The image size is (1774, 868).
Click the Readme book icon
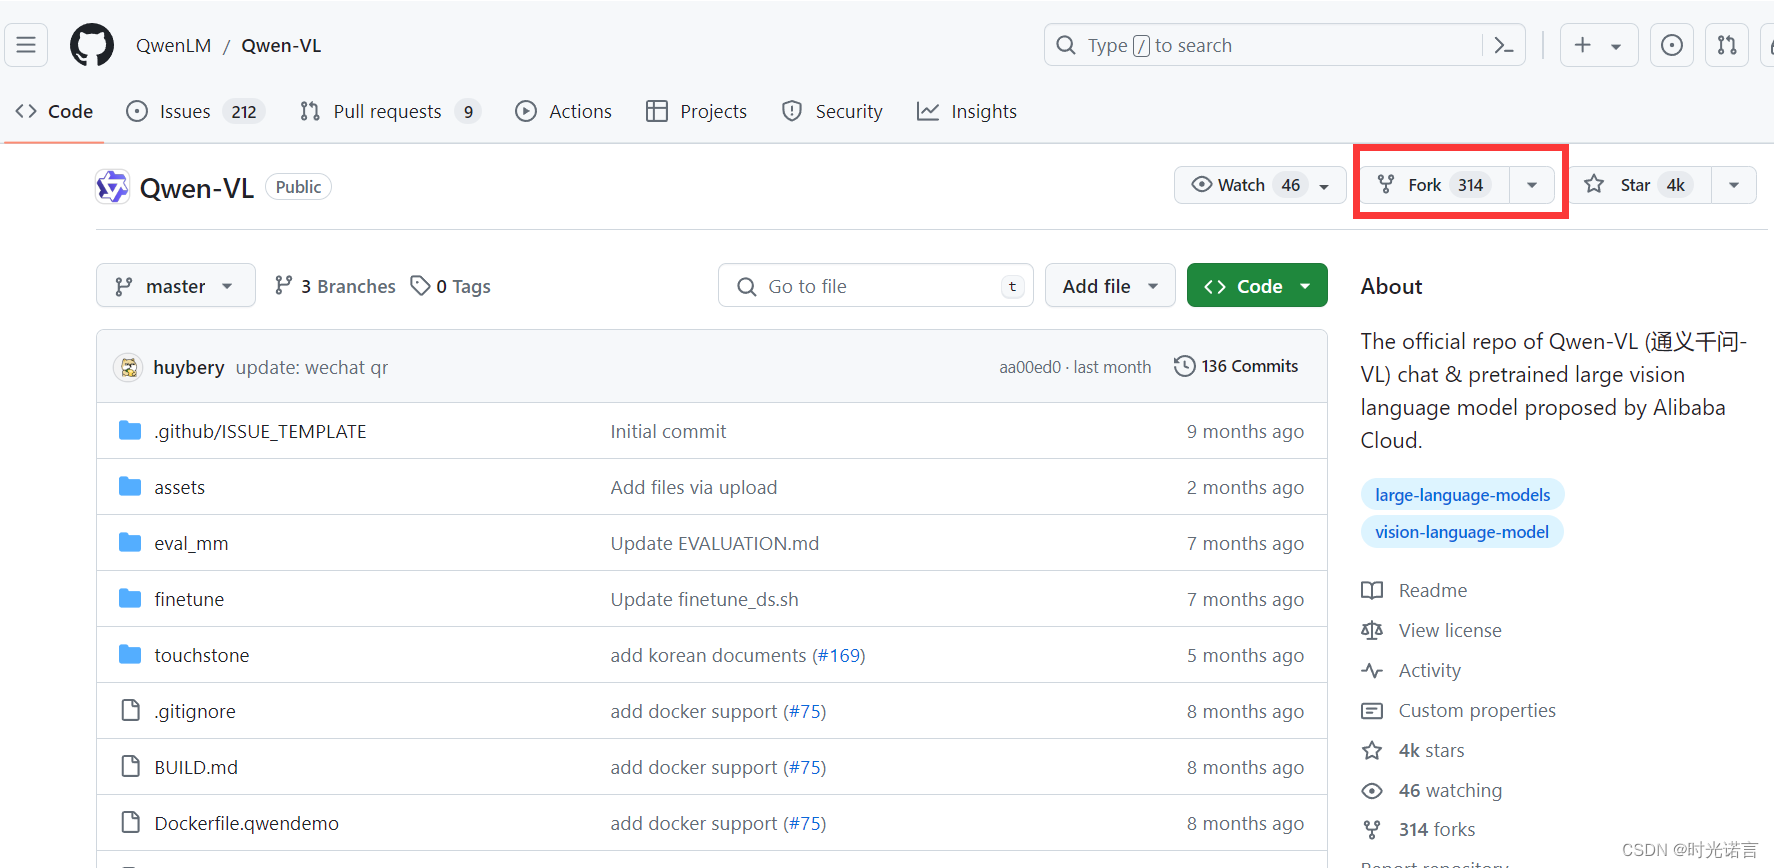[x=1372, y=590]
